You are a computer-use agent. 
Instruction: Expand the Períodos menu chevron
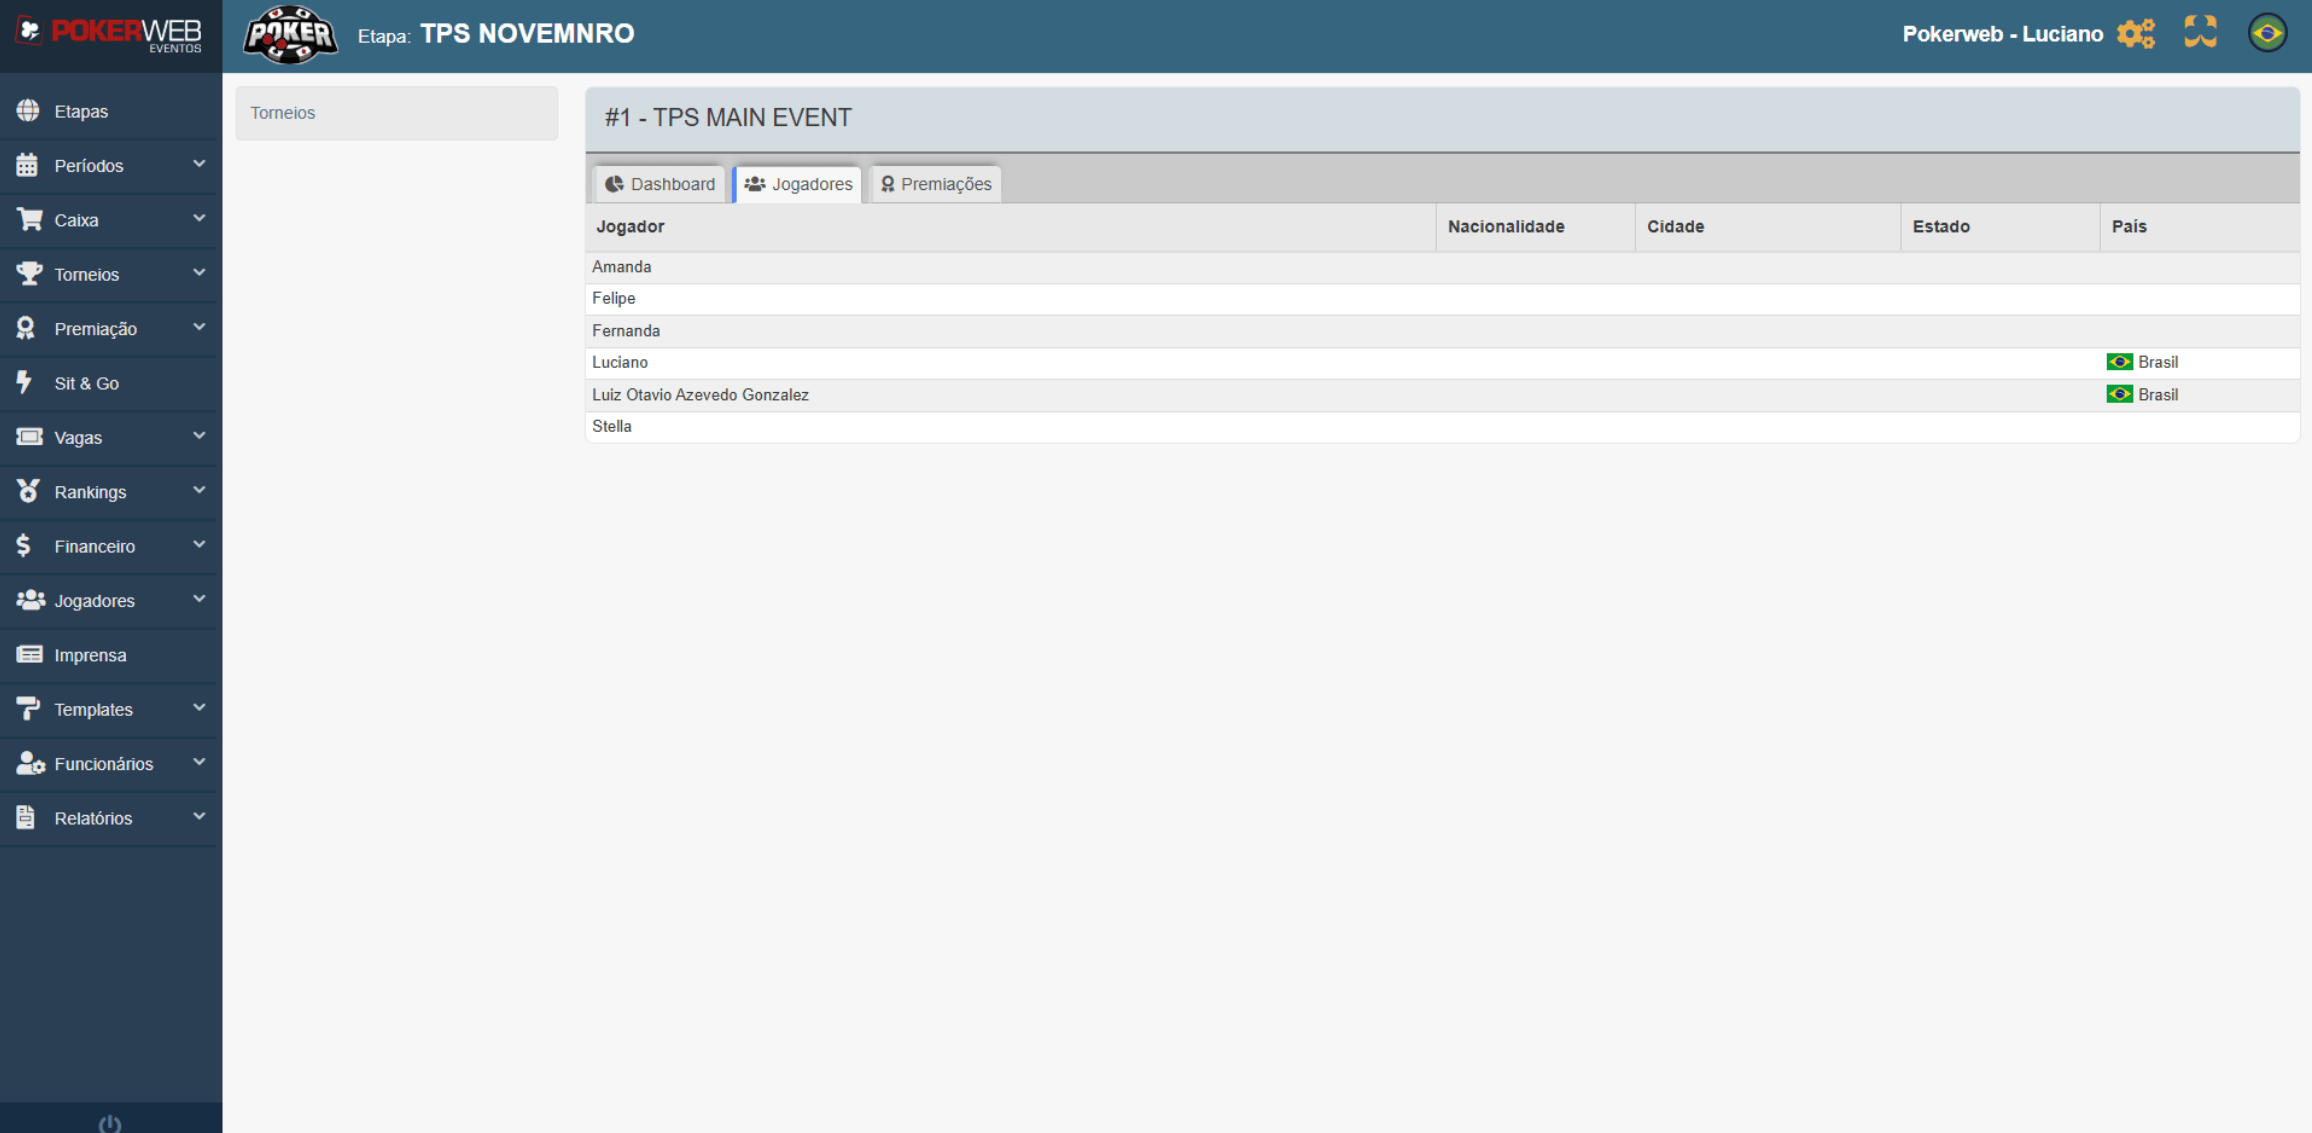click(x=199, y=164)
